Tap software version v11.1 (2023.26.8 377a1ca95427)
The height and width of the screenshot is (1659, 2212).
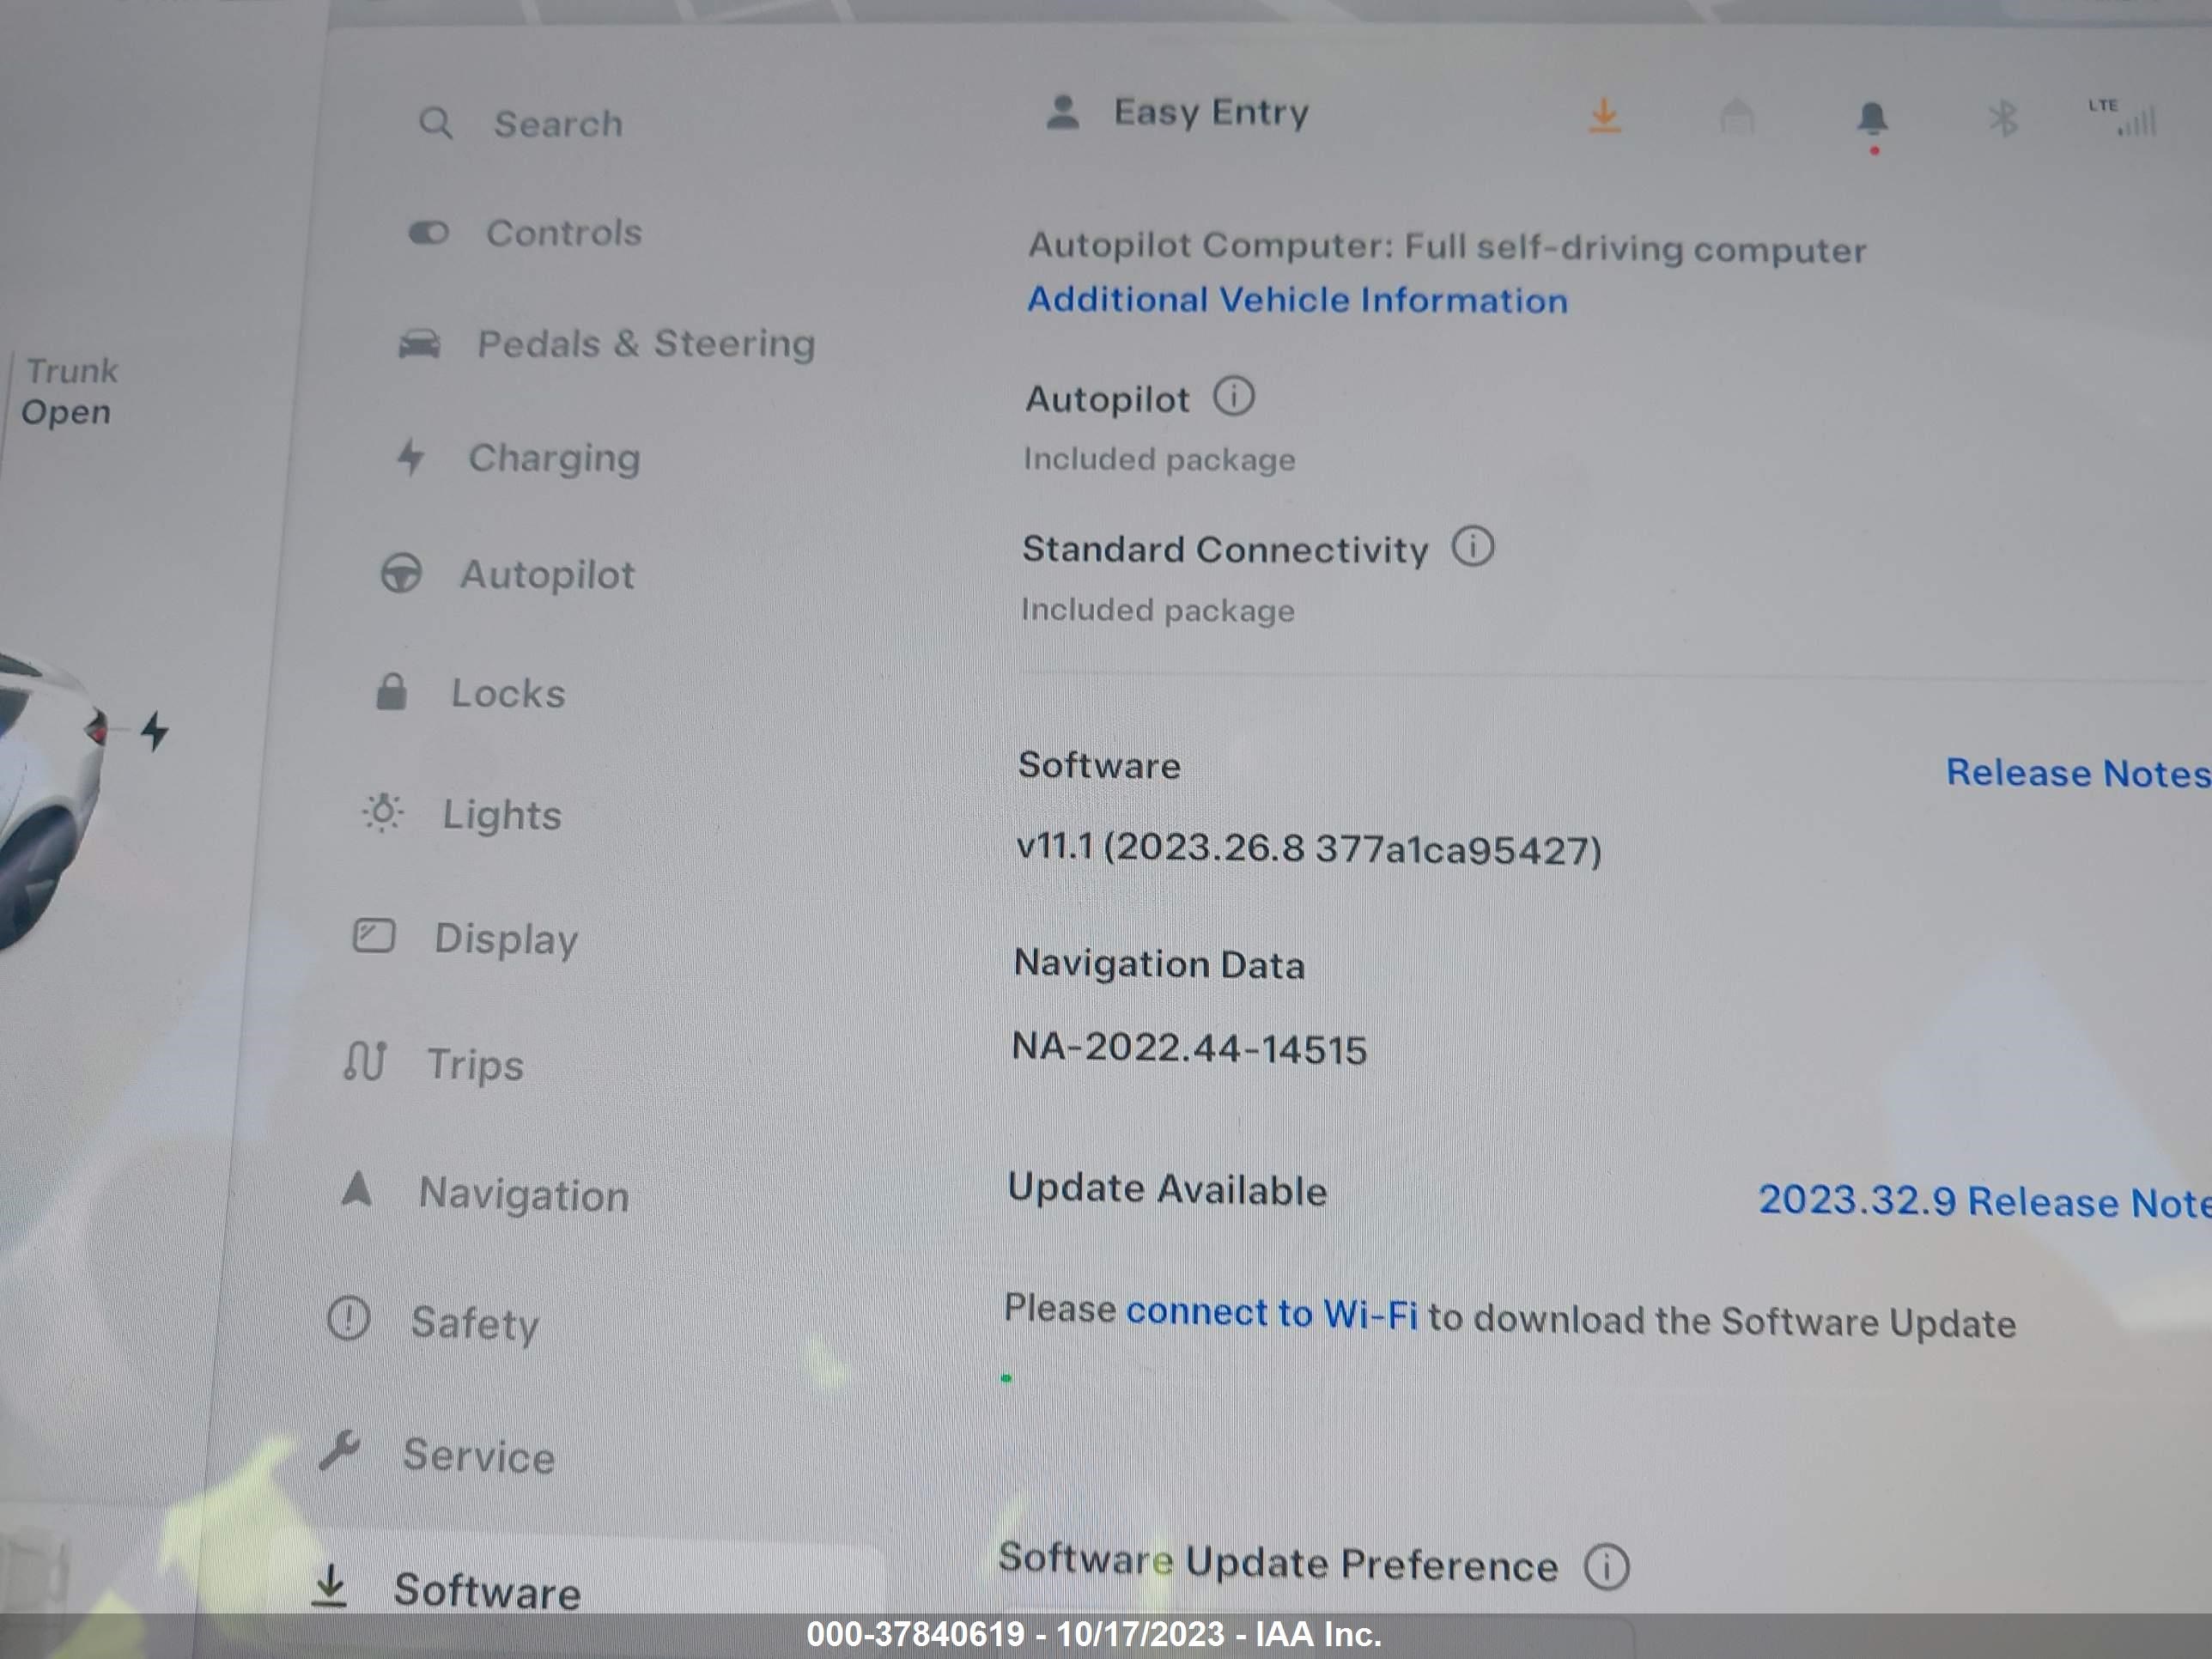pos(1309,849)
